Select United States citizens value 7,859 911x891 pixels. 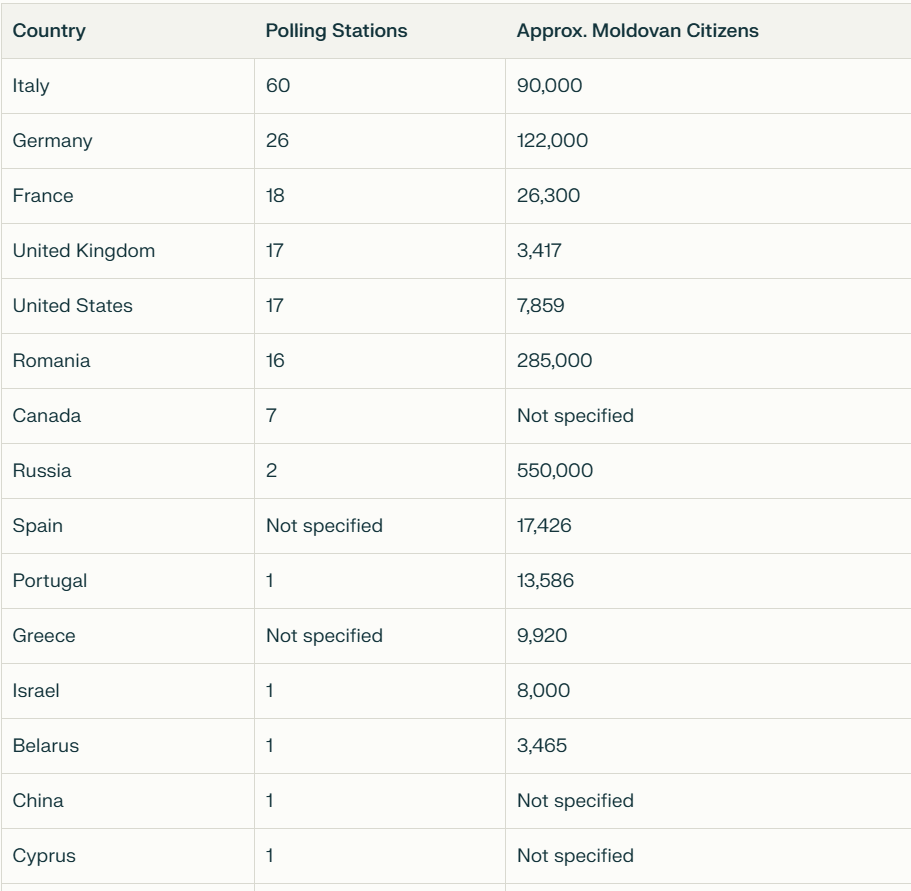tap(541, 306)
